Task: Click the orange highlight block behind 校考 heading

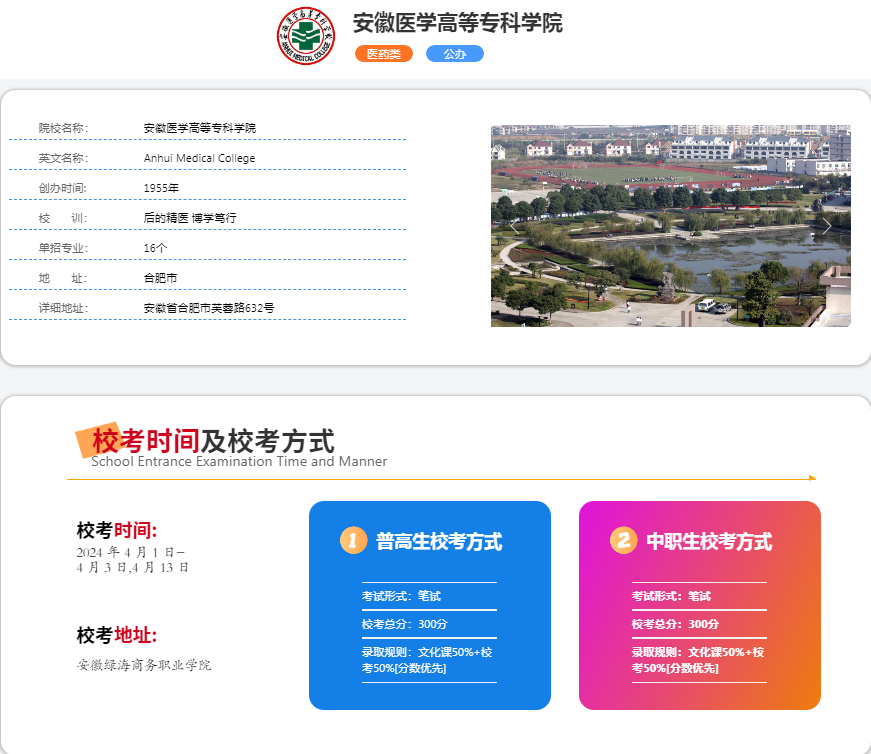Action: [x=99, y=441]
